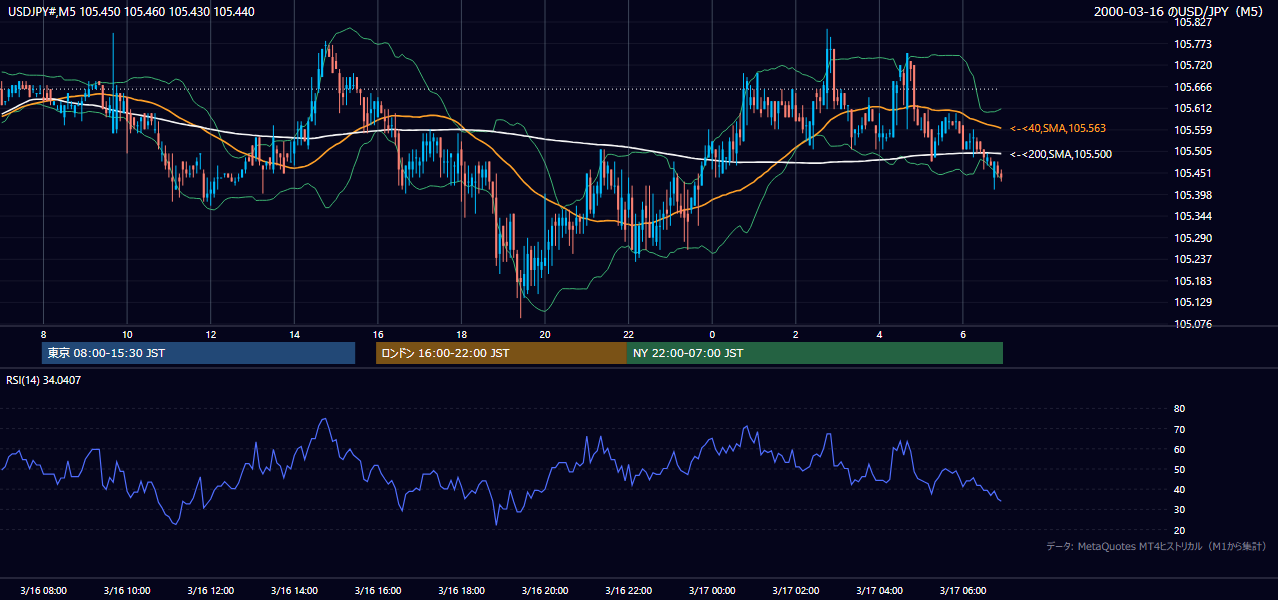1278x600 pixels.
Task: Click hour tick 0 under price chart
Action: tap(712, 333)
